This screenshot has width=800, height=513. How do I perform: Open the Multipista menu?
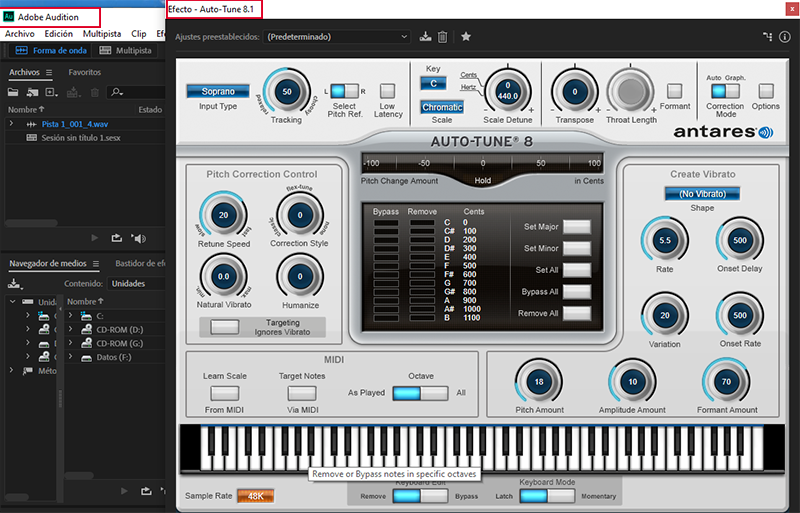[102, 34]
